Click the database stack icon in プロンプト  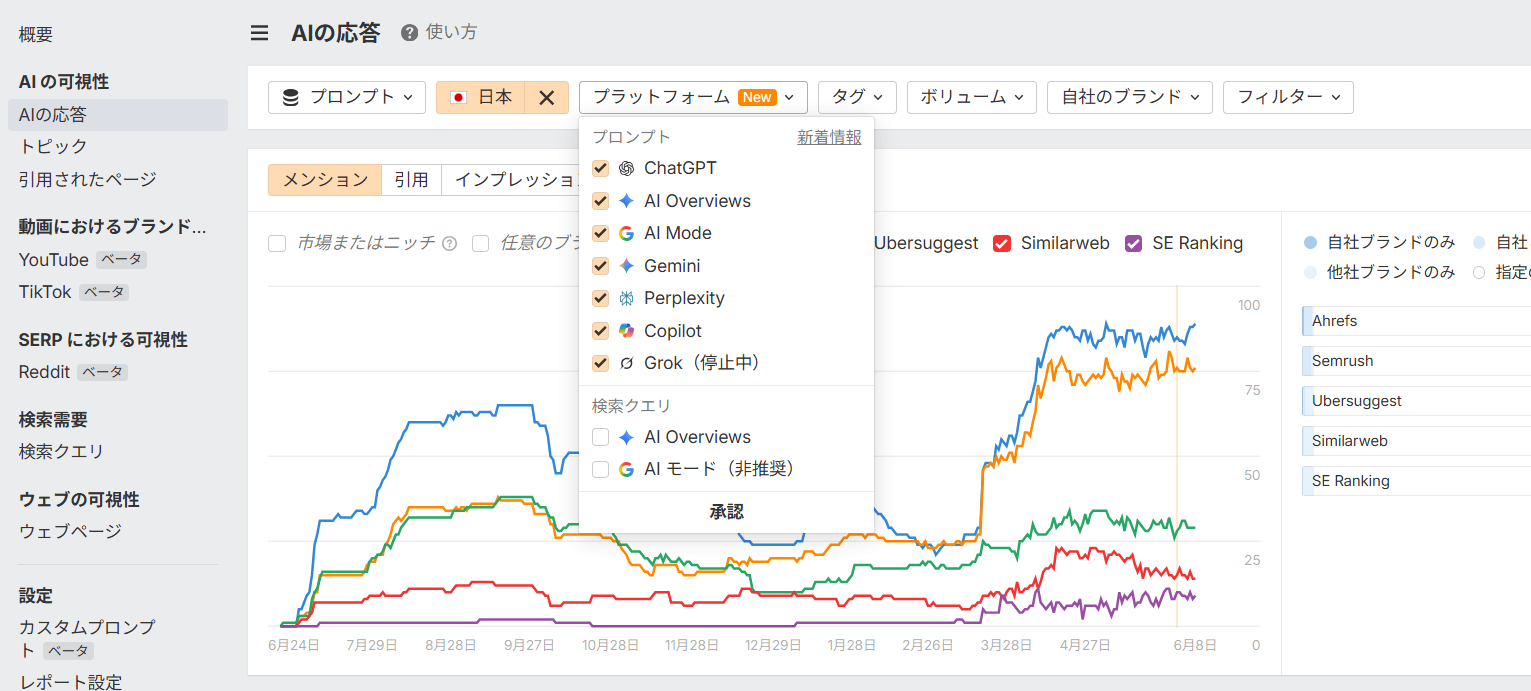point(291,97)
